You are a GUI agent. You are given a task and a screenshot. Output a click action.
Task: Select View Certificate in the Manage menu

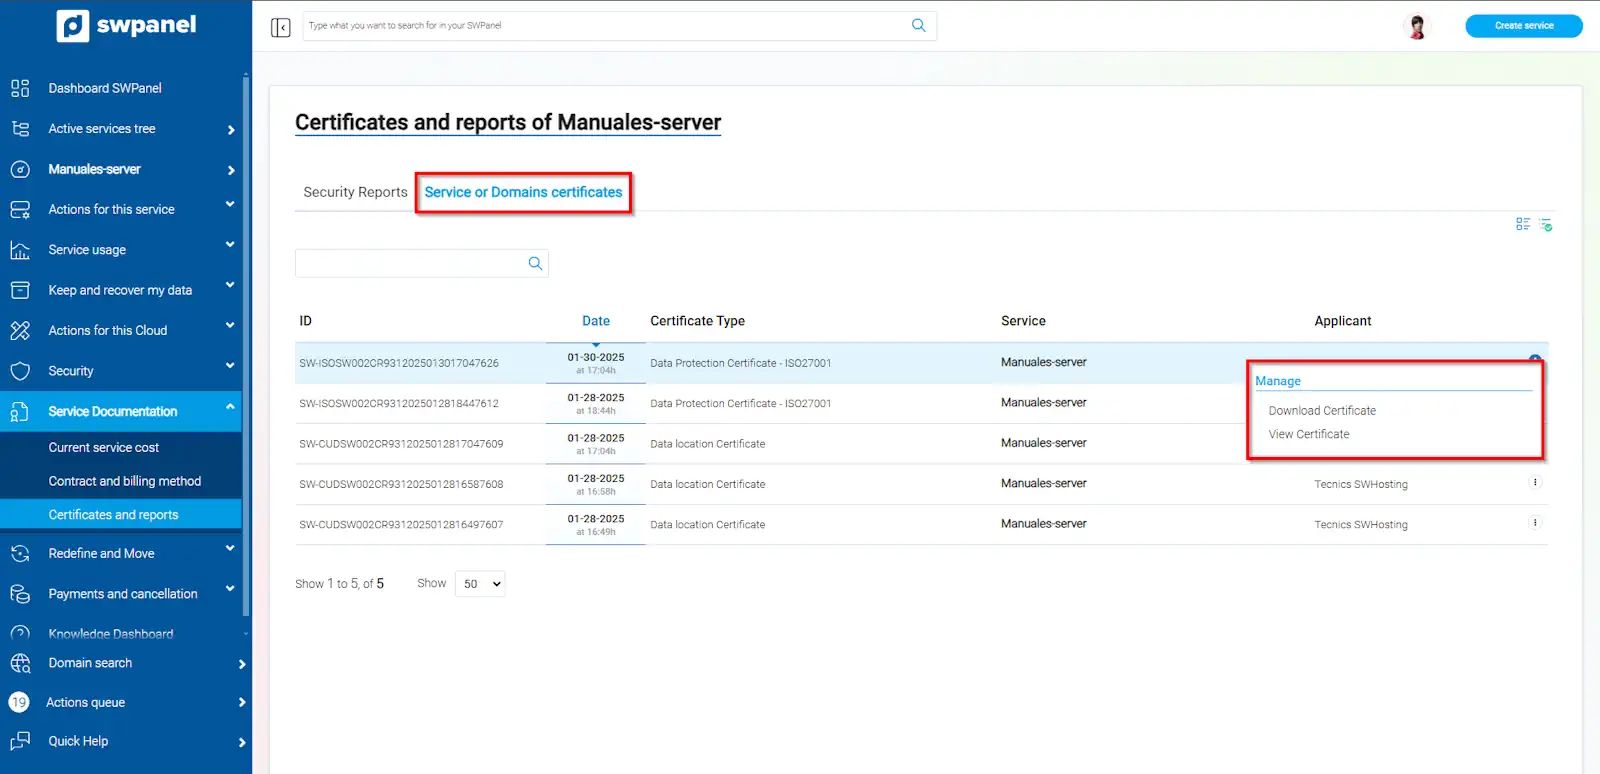(x=1309, y=435)
